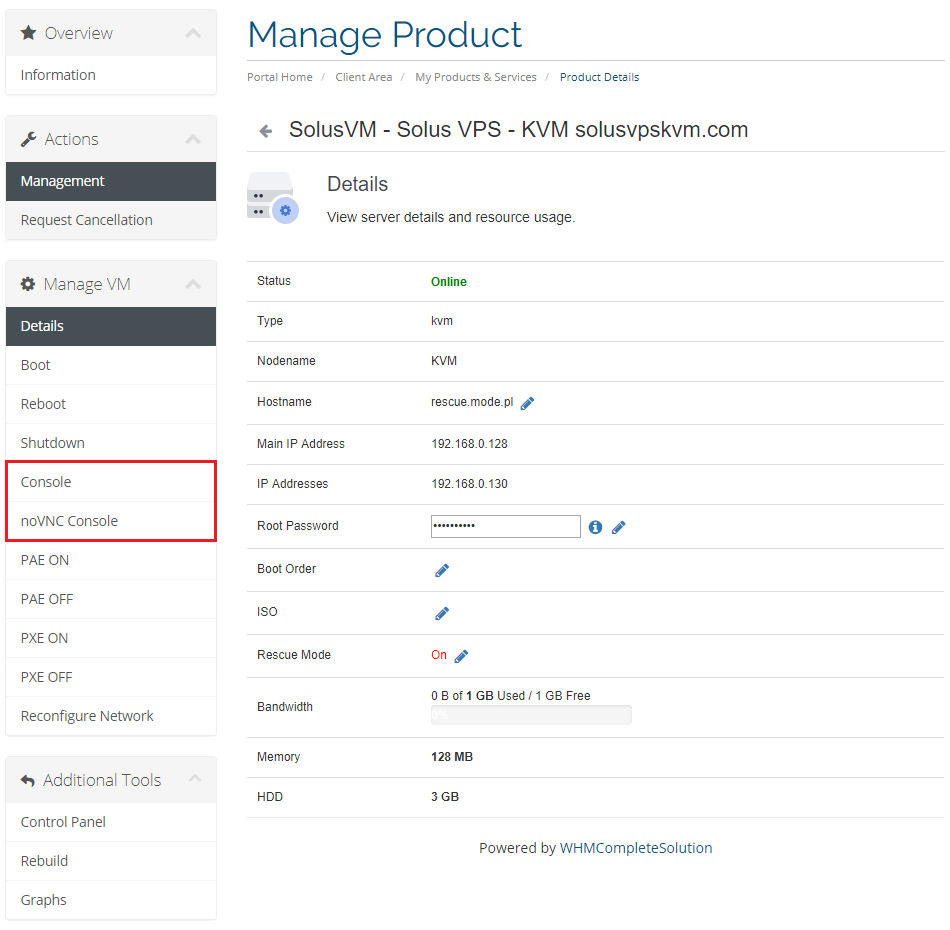
Task: Click the Manage Product page heading
Action: click(385, 35)
